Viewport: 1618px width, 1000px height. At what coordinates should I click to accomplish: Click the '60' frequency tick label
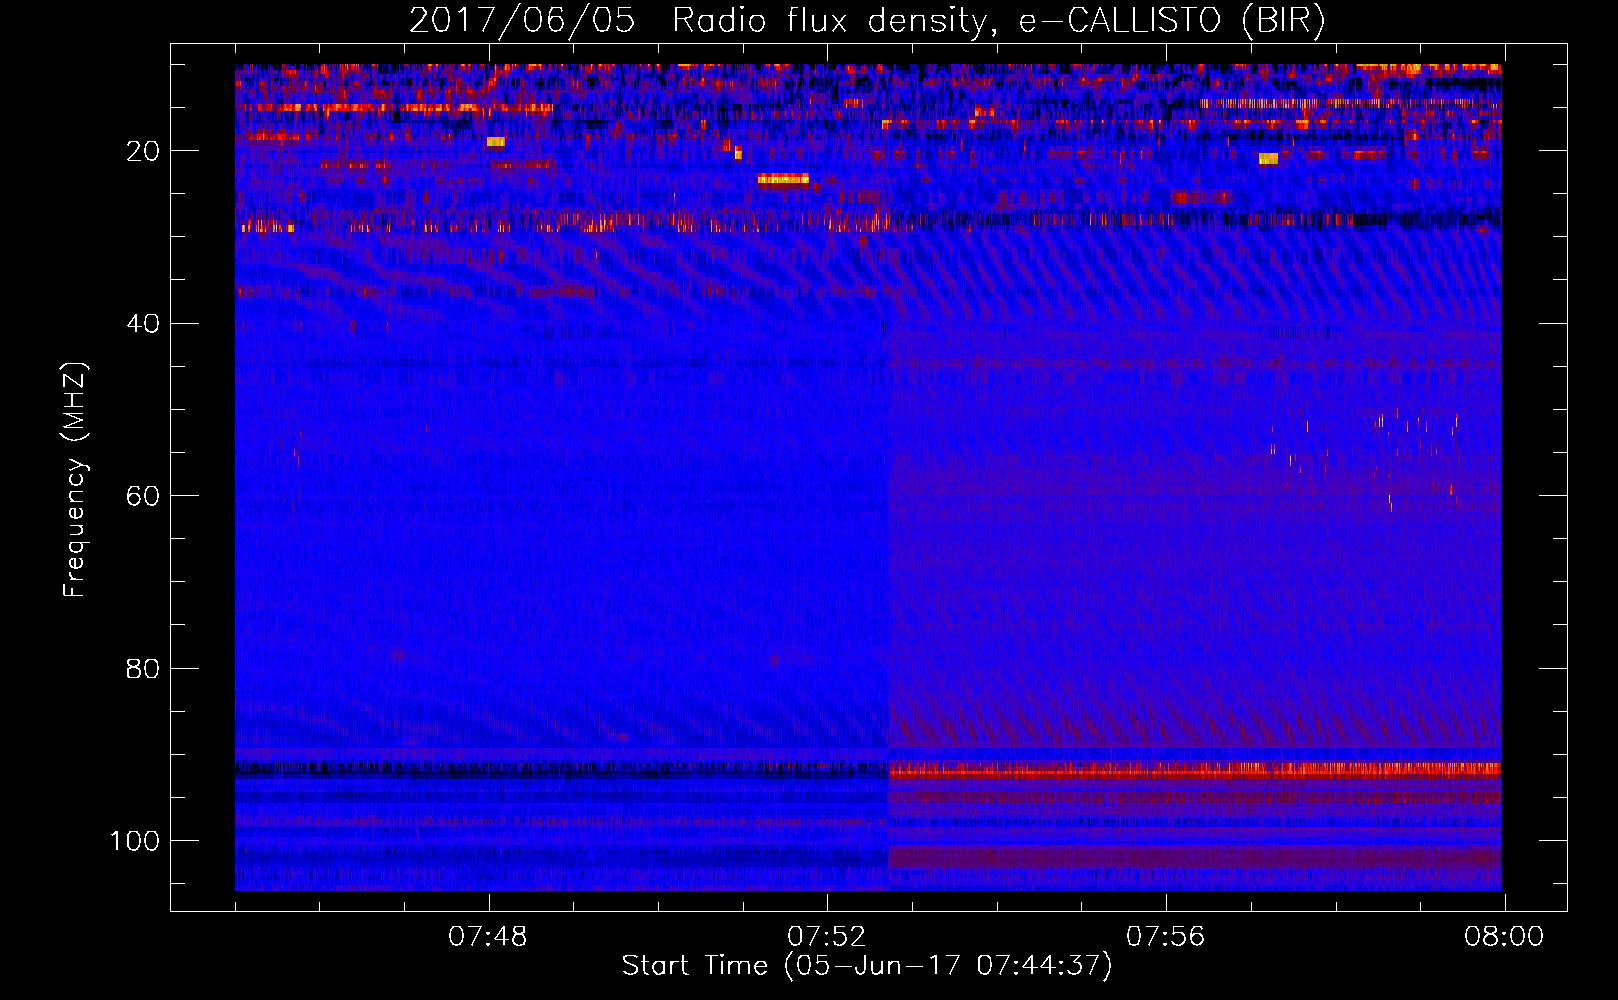(x=144, y=496)
